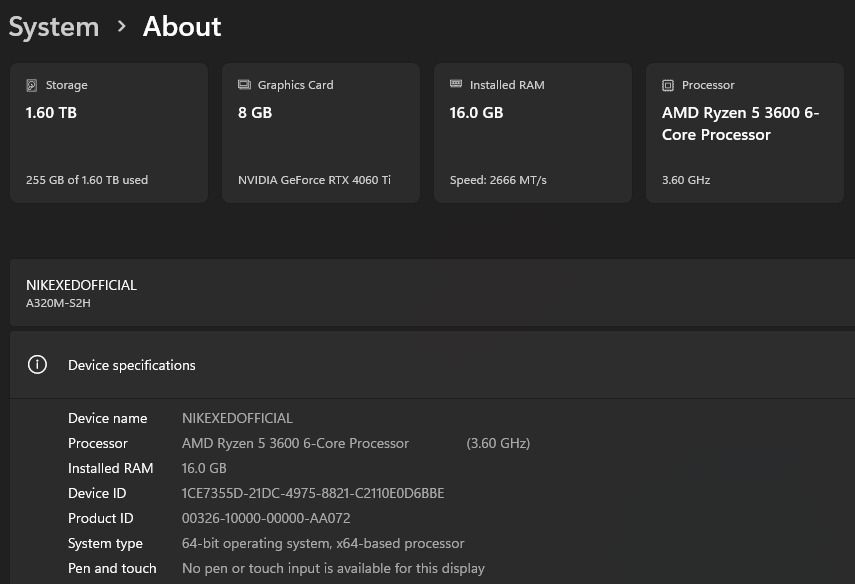Select the NIKEXEDOFFICIAL PC name header
The height and width of the screenshot is (584, 855).
(81, 285)
